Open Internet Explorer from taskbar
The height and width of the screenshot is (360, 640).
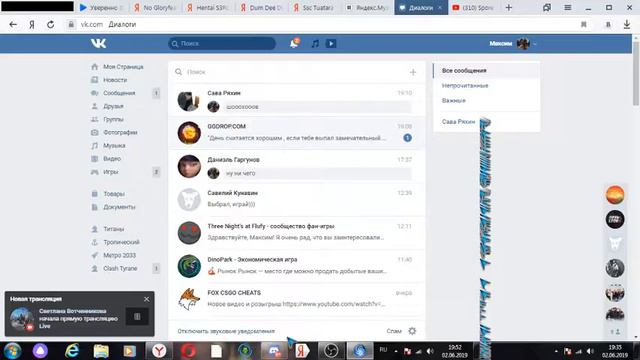coord(72,351)
